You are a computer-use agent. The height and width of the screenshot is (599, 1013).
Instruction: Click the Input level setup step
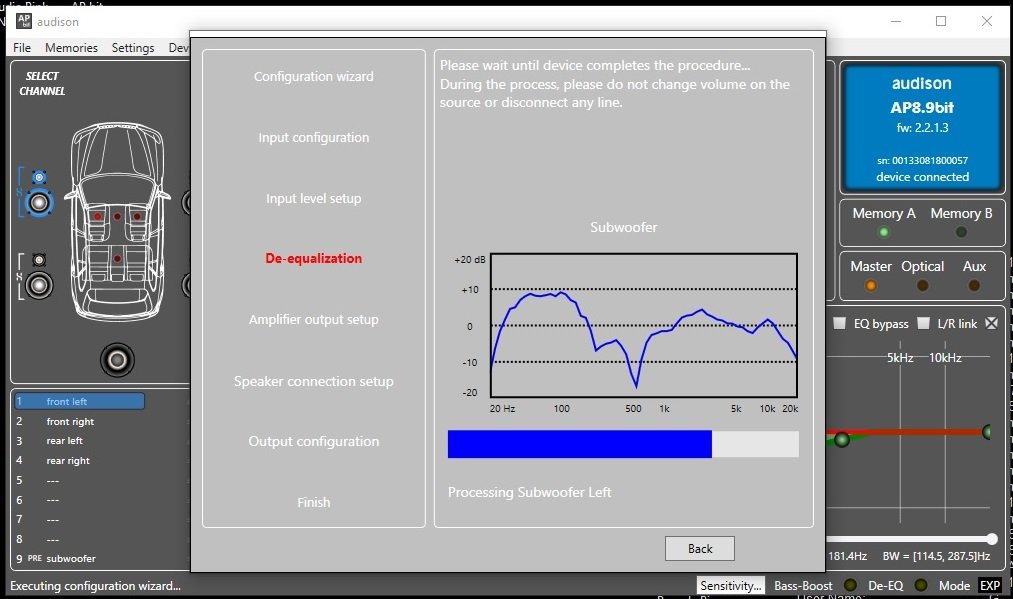(313, 198)
